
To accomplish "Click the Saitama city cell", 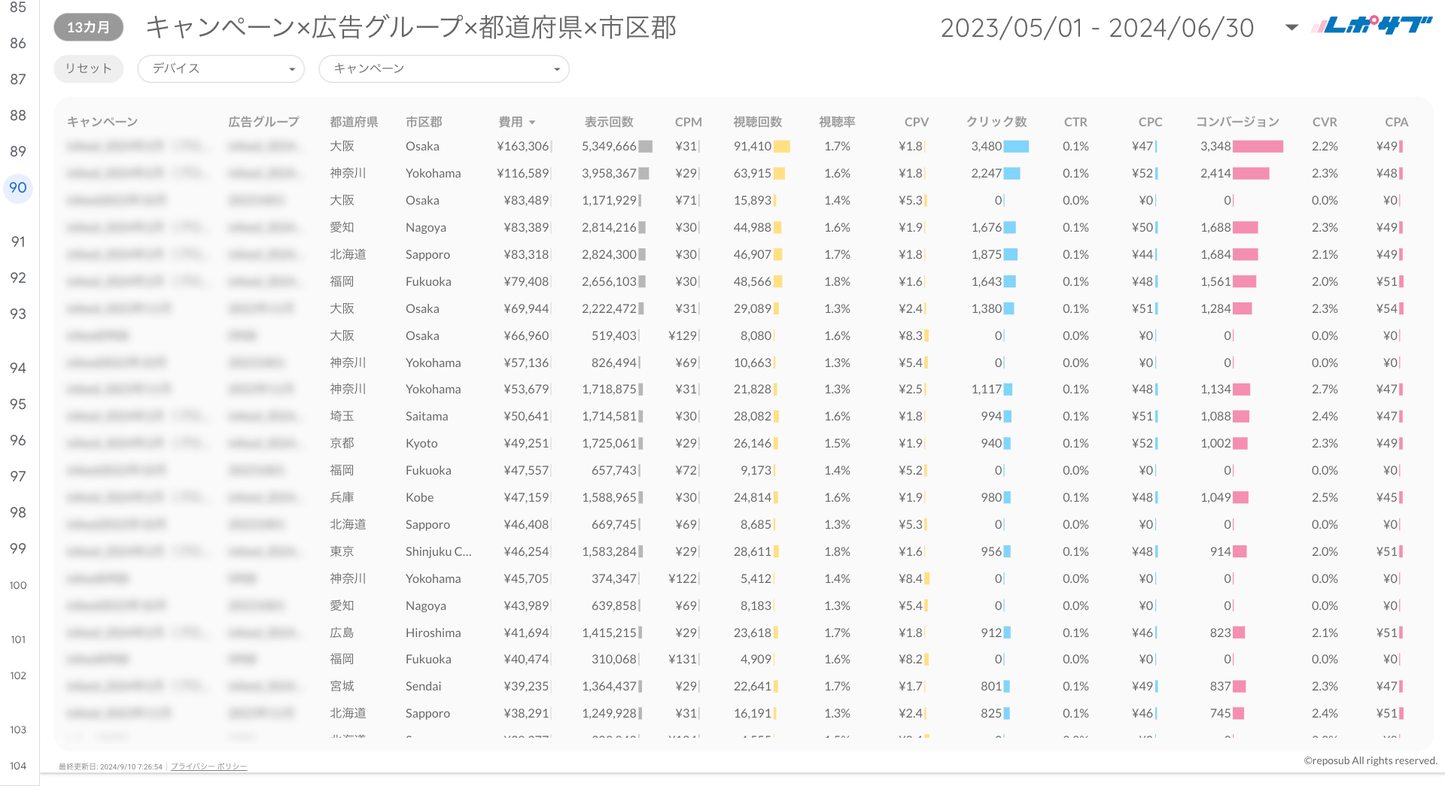I will 427,416.
